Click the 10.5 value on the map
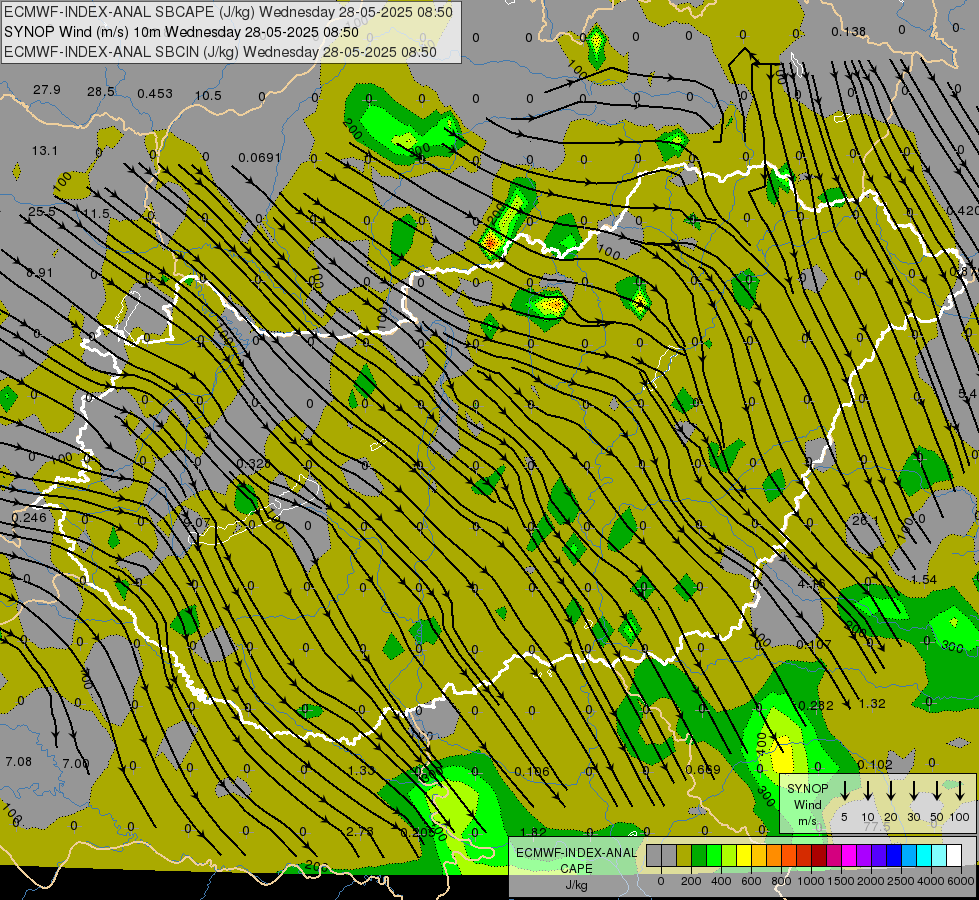 click(208, 96)
